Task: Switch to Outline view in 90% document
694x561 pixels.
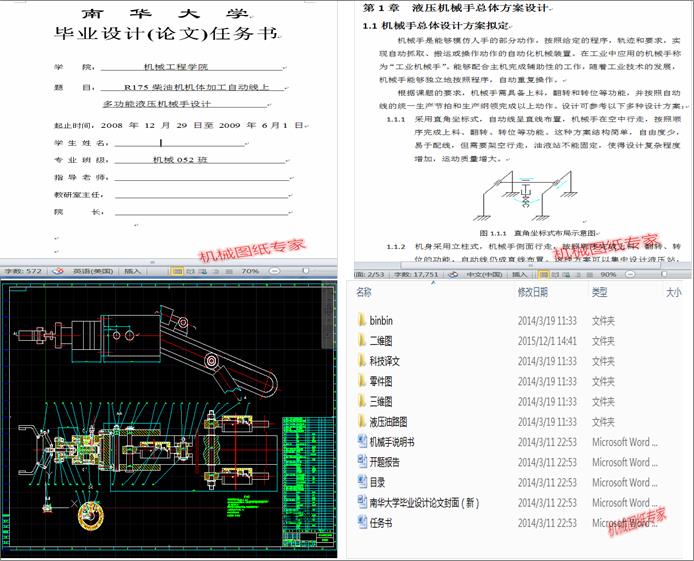Action: (578, 275)
